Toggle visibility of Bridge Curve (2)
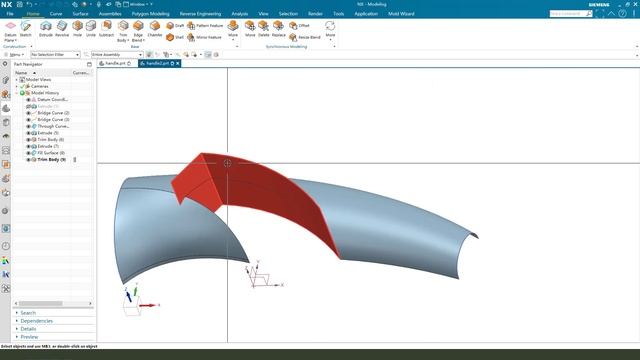Viewport: 640px width, 360px height. [x=28, y=113]
